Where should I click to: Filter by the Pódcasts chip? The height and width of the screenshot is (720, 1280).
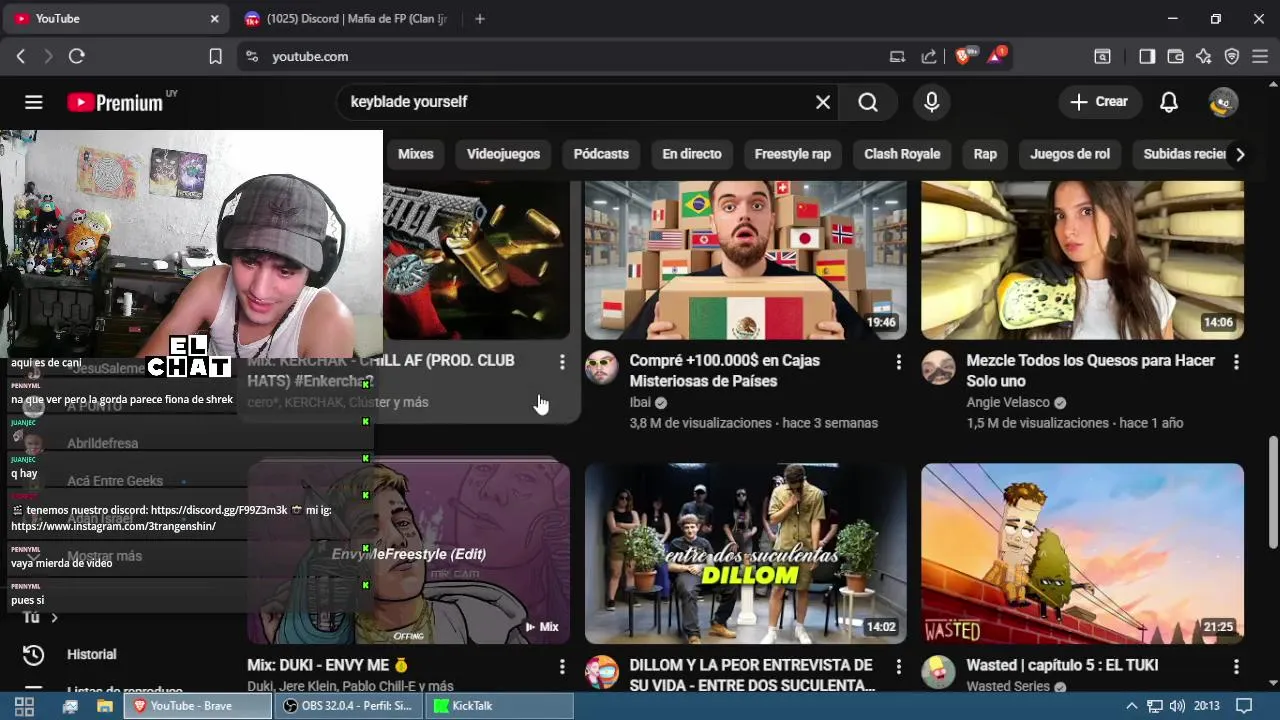601,154
